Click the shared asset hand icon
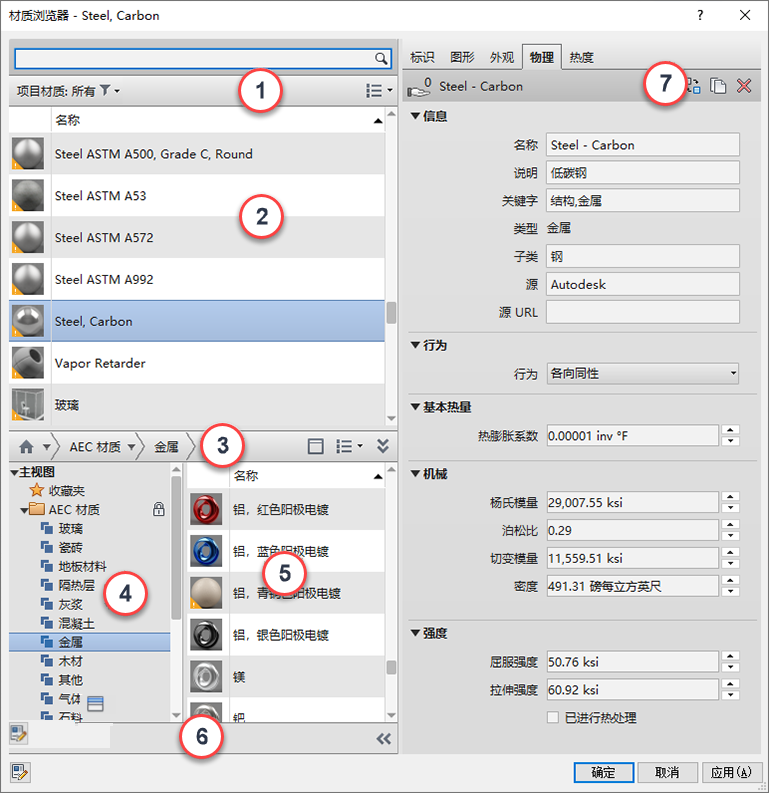 [419, 87]
